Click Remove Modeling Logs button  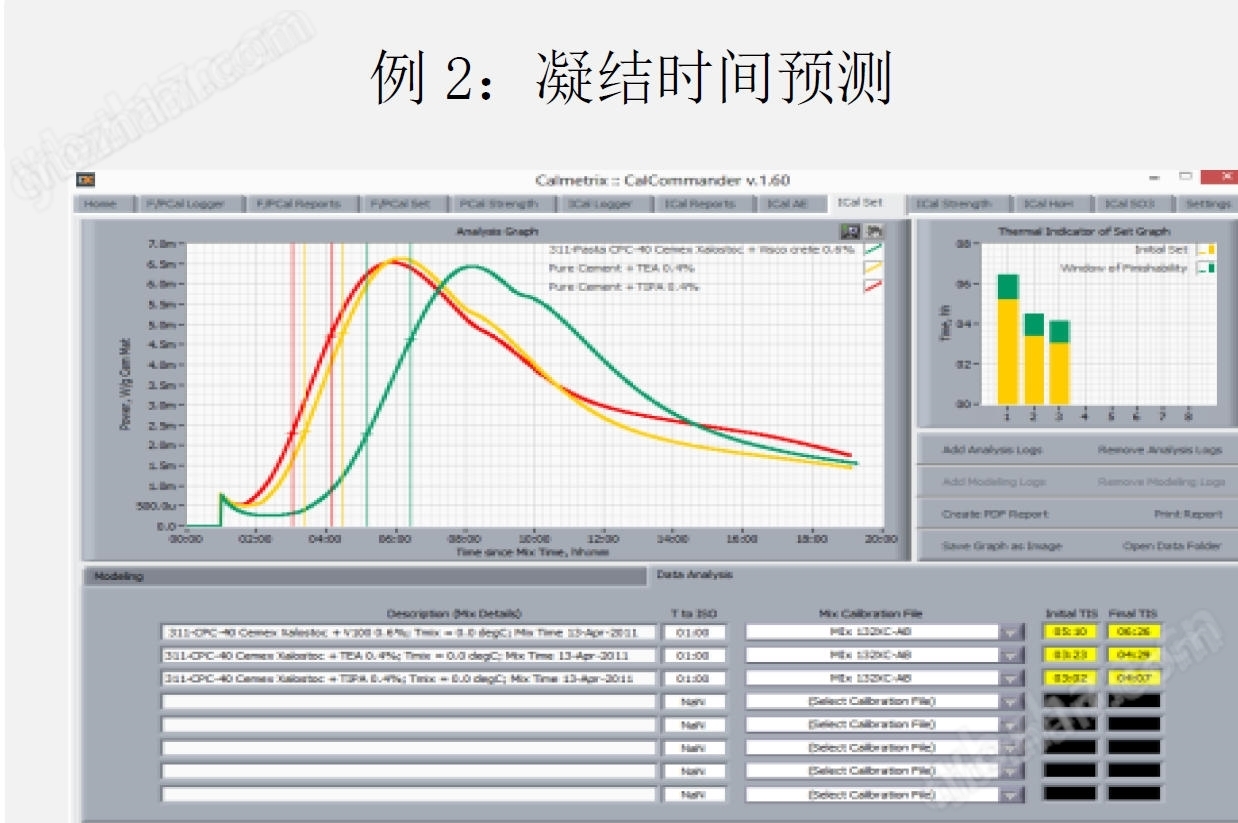click(x=1161, y=482)
